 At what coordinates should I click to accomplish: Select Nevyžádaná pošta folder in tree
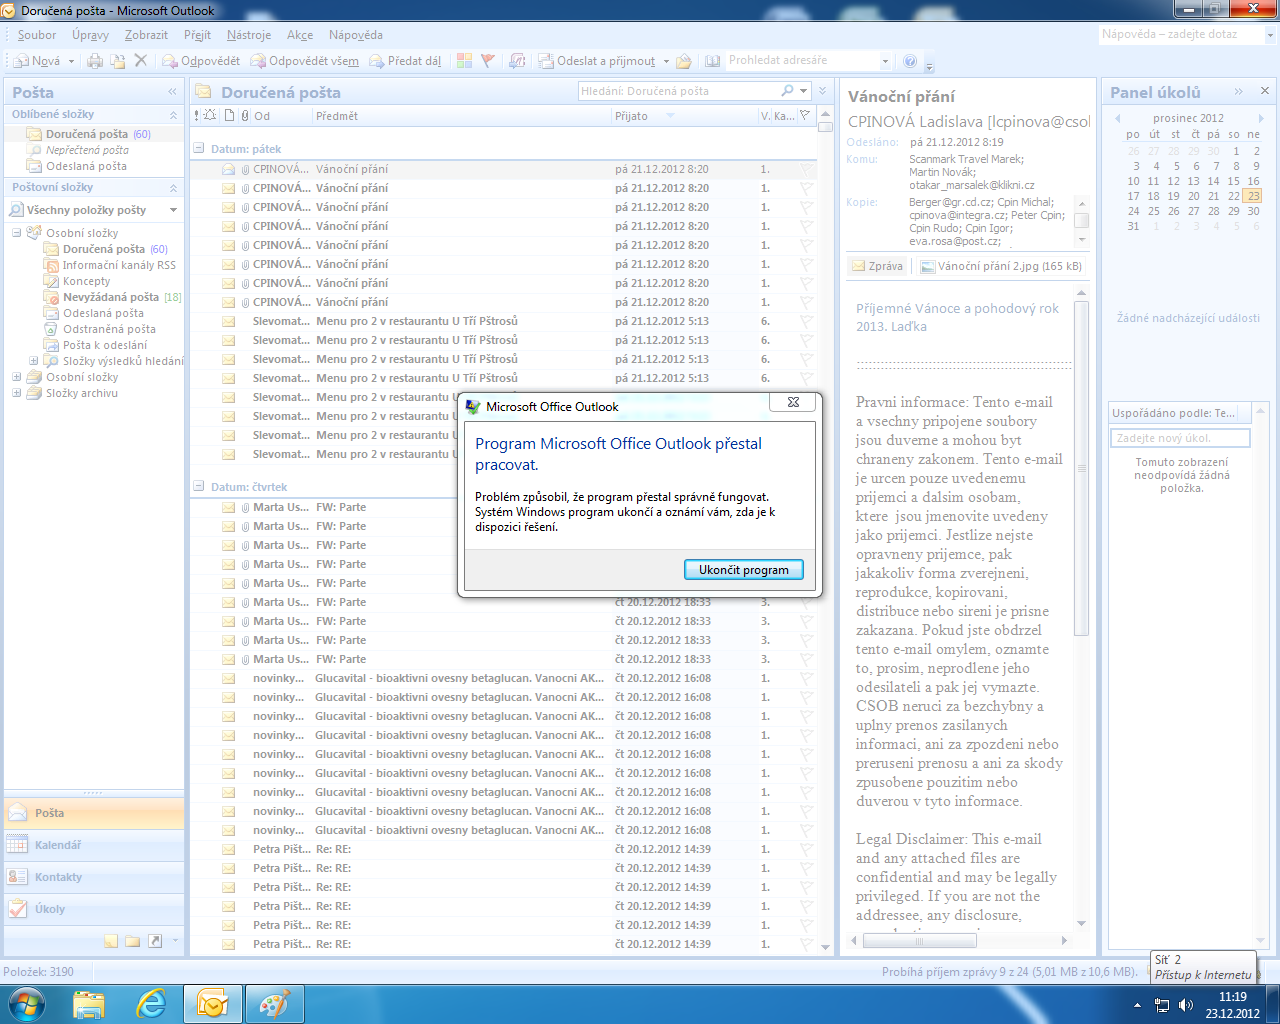pos(110,297)
